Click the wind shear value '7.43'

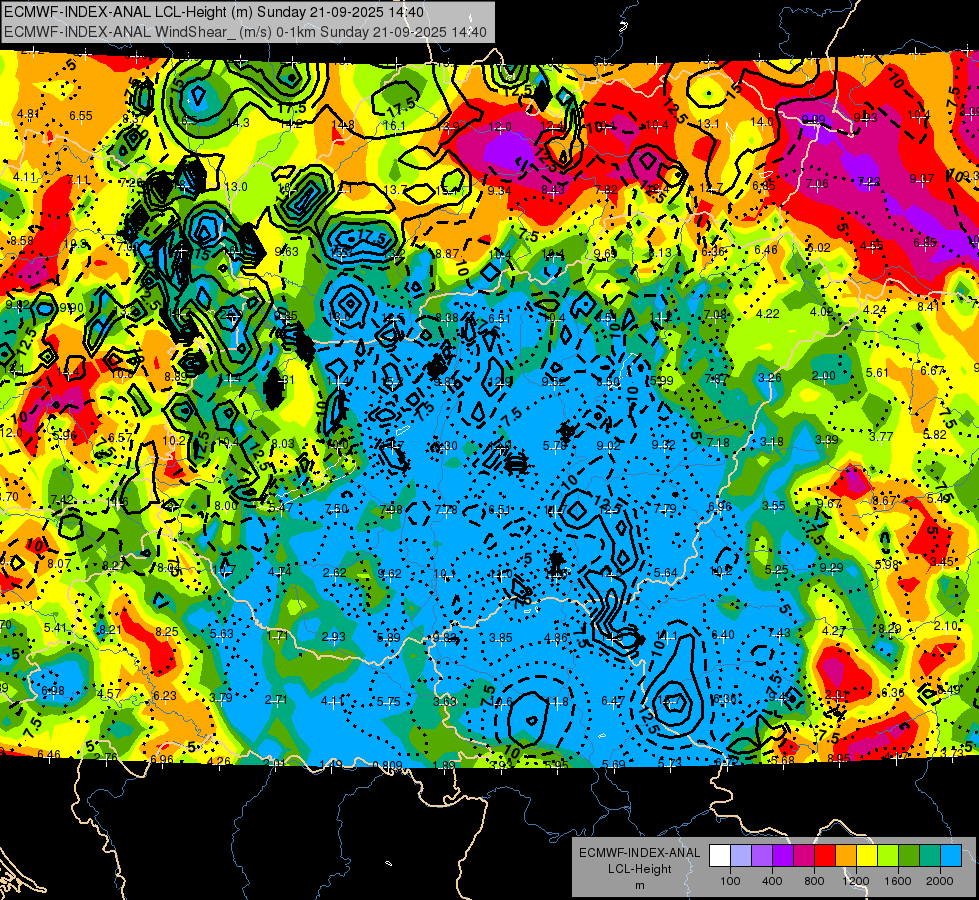[x=779, y=633]
